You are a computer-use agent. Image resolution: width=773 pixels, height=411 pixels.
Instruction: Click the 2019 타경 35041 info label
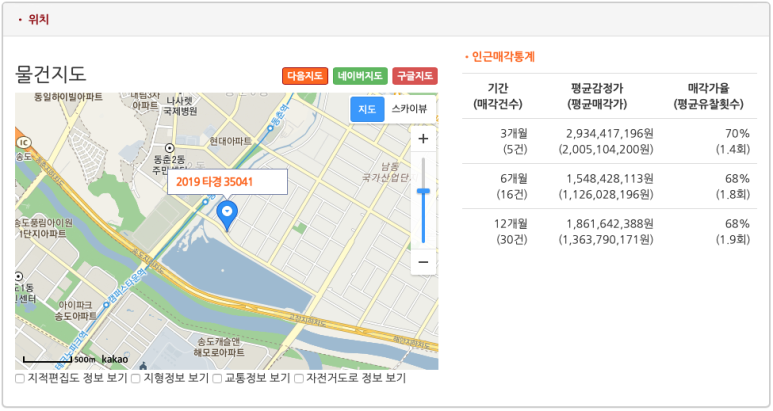227,182
